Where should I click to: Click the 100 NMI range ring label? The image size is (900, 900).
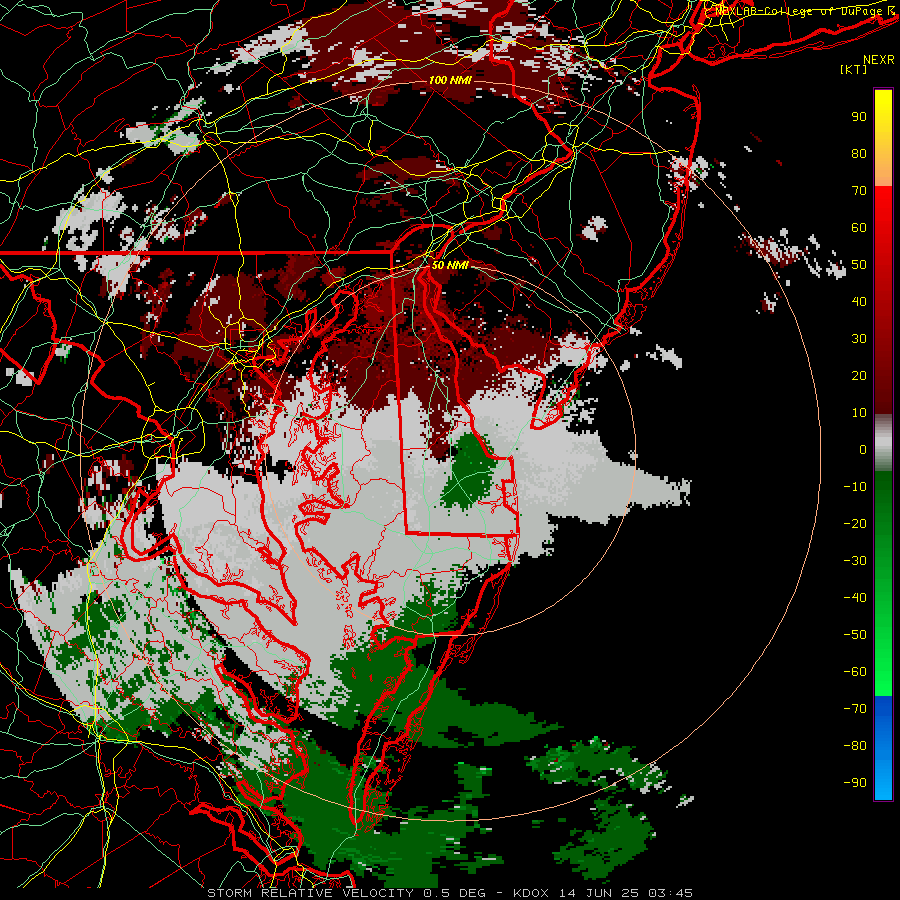click(x=450, y=80)
